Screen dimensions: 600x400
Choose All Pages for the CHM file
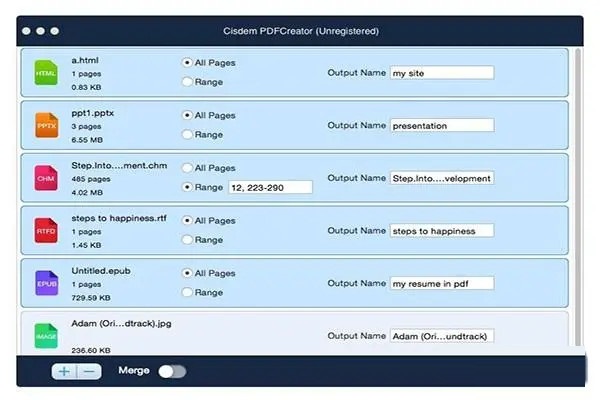click(x=187, y=168)
